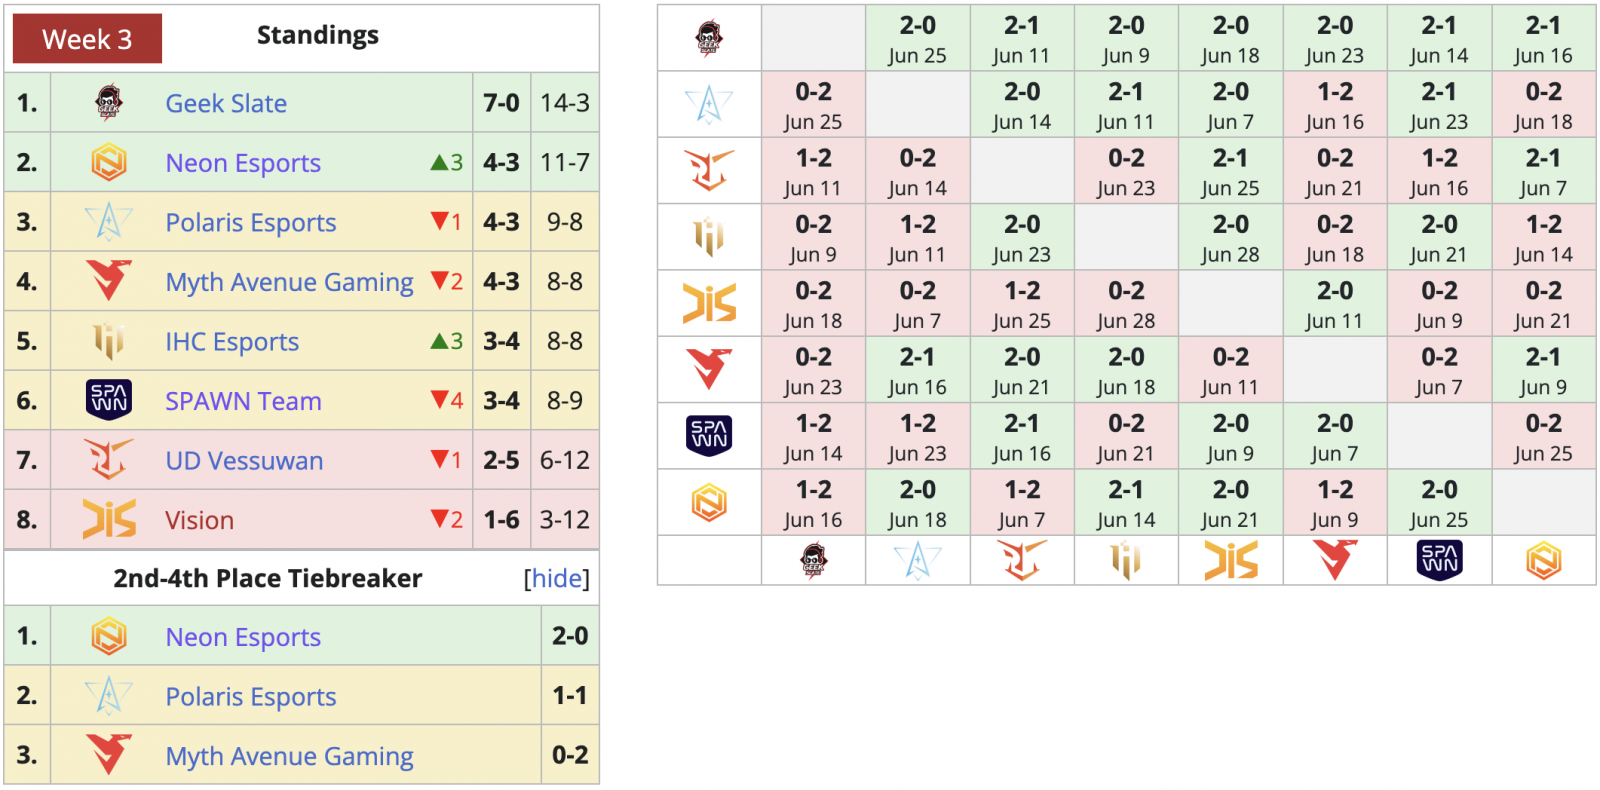
Task: Click Myth Avenue Gaming logo in tiebreaker table
Action: click(108, 755)
